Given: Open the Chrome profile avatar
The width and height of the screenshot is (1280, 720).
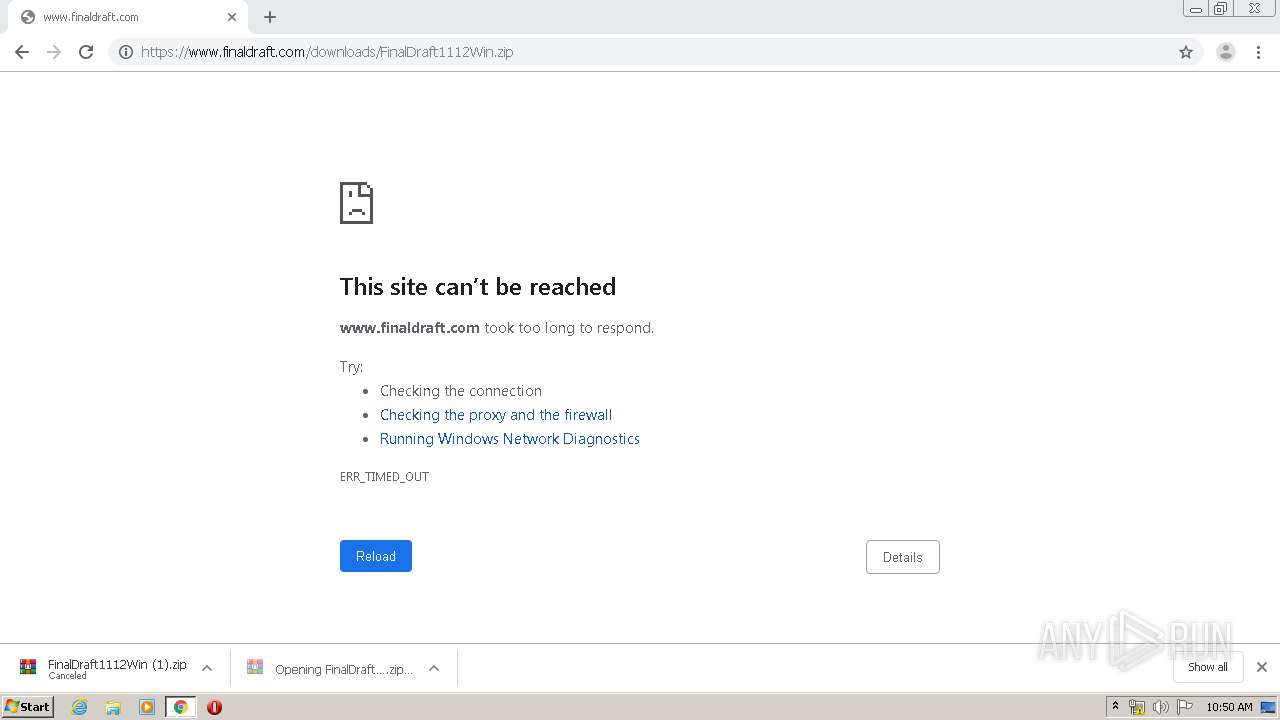Looking at the screenshot, I should (x=1226, y=52).
